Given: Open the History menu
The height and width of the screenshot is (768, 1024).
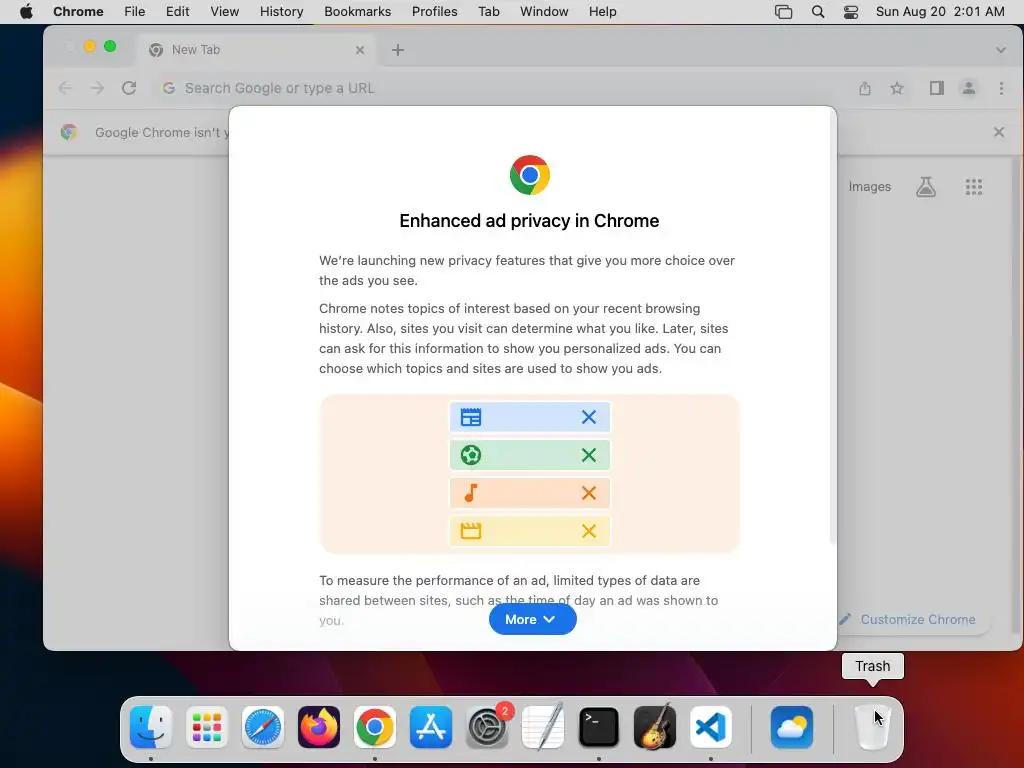Looking at the screenshot, I should click(281, 11).
